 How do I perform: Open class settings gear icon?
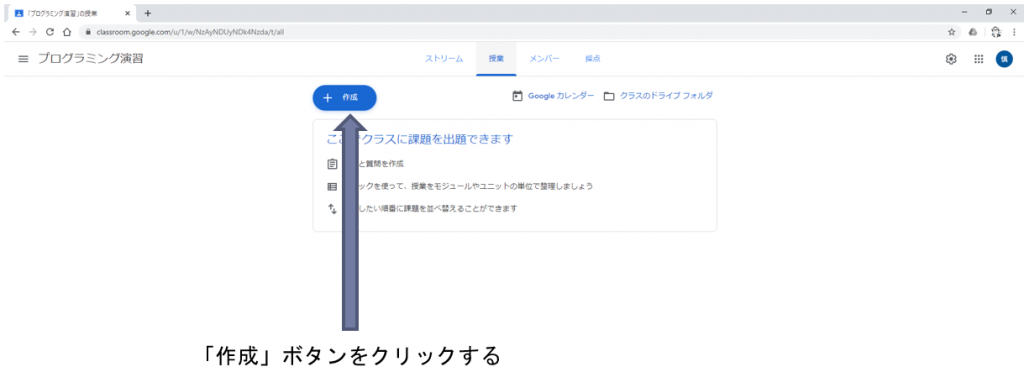(951, 59)
